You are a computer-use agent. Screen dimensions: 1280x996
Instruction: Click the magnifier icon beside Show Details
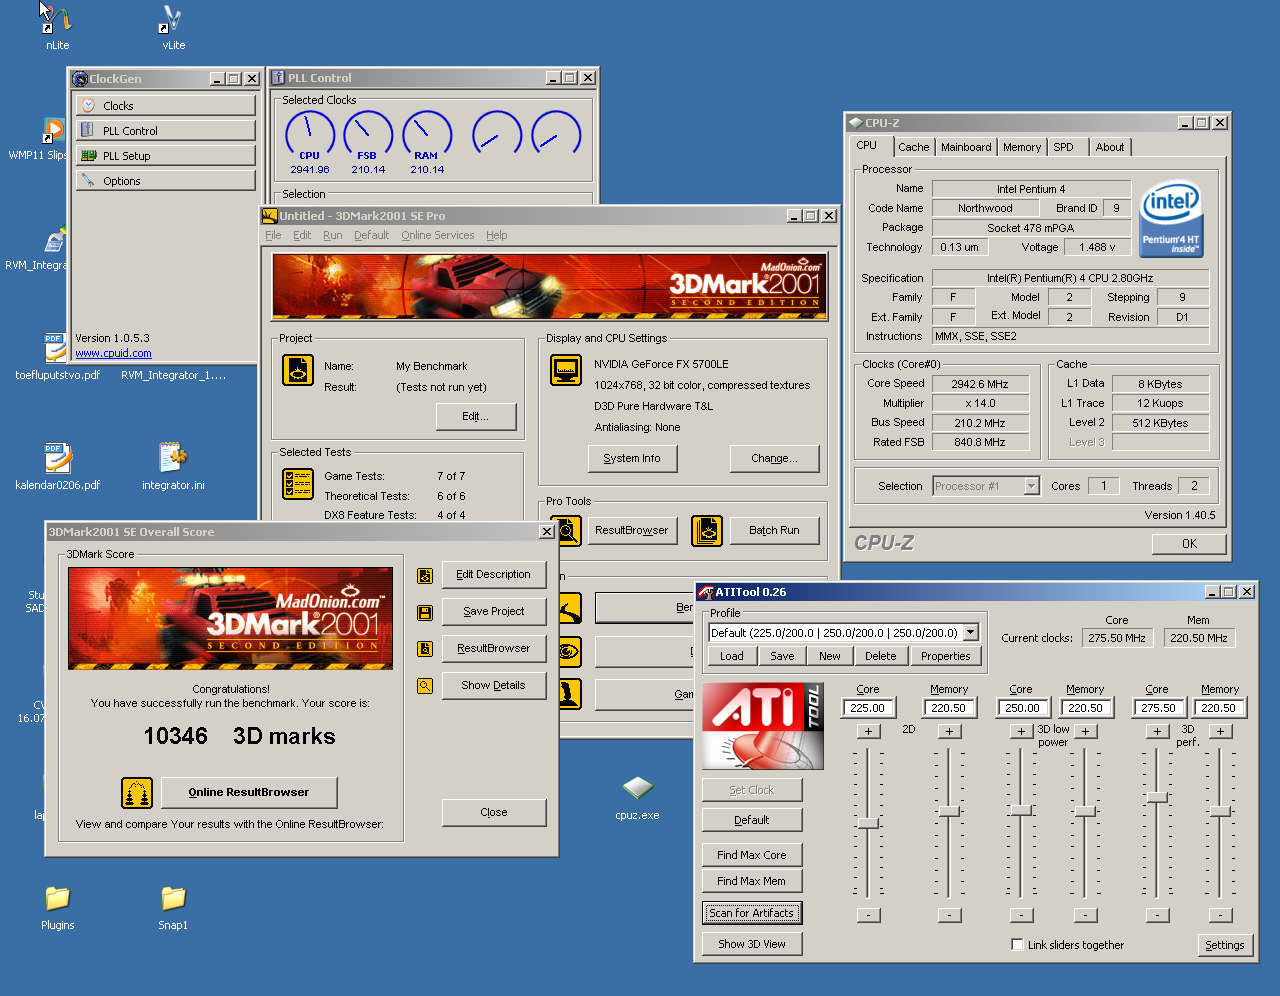pos(425,686)
